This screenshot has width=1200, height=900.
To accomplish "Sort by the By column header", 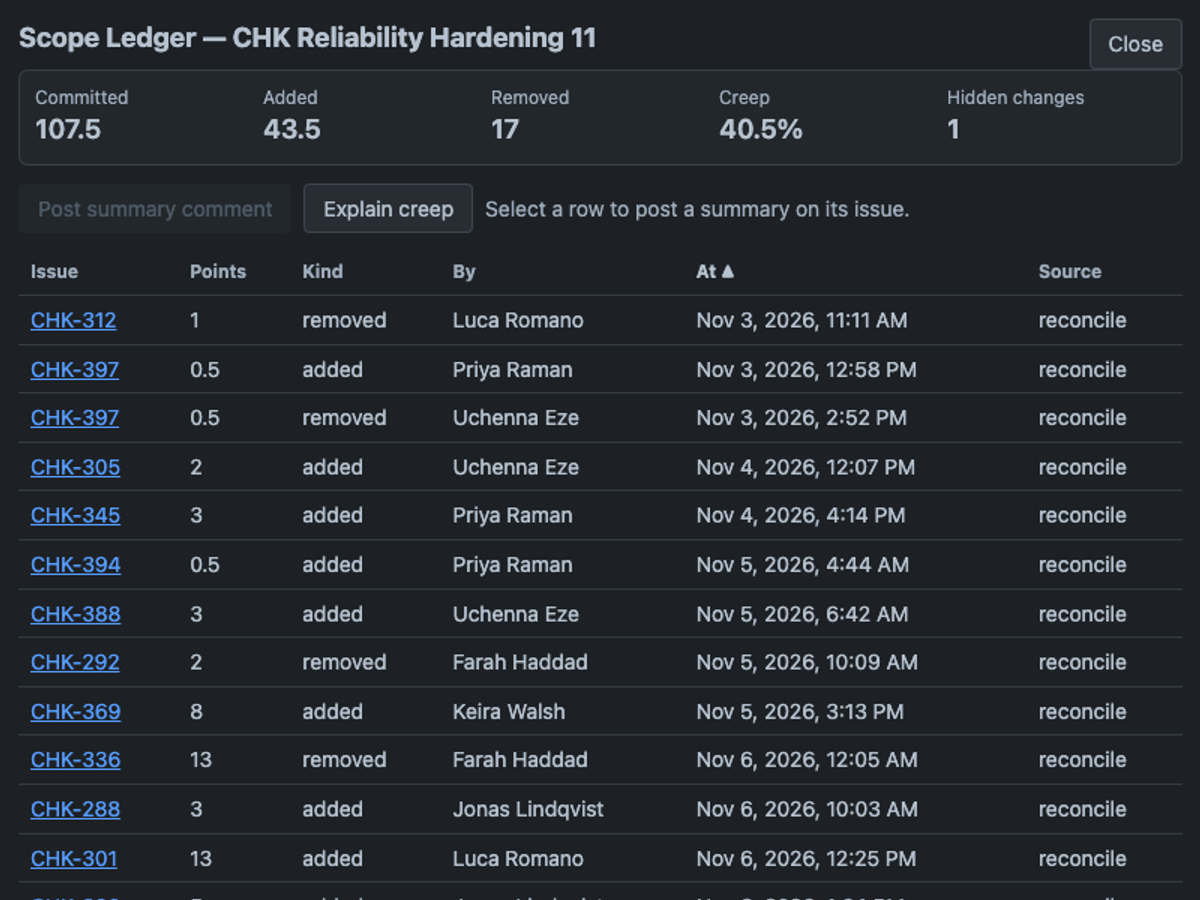I will coord(464,272).
